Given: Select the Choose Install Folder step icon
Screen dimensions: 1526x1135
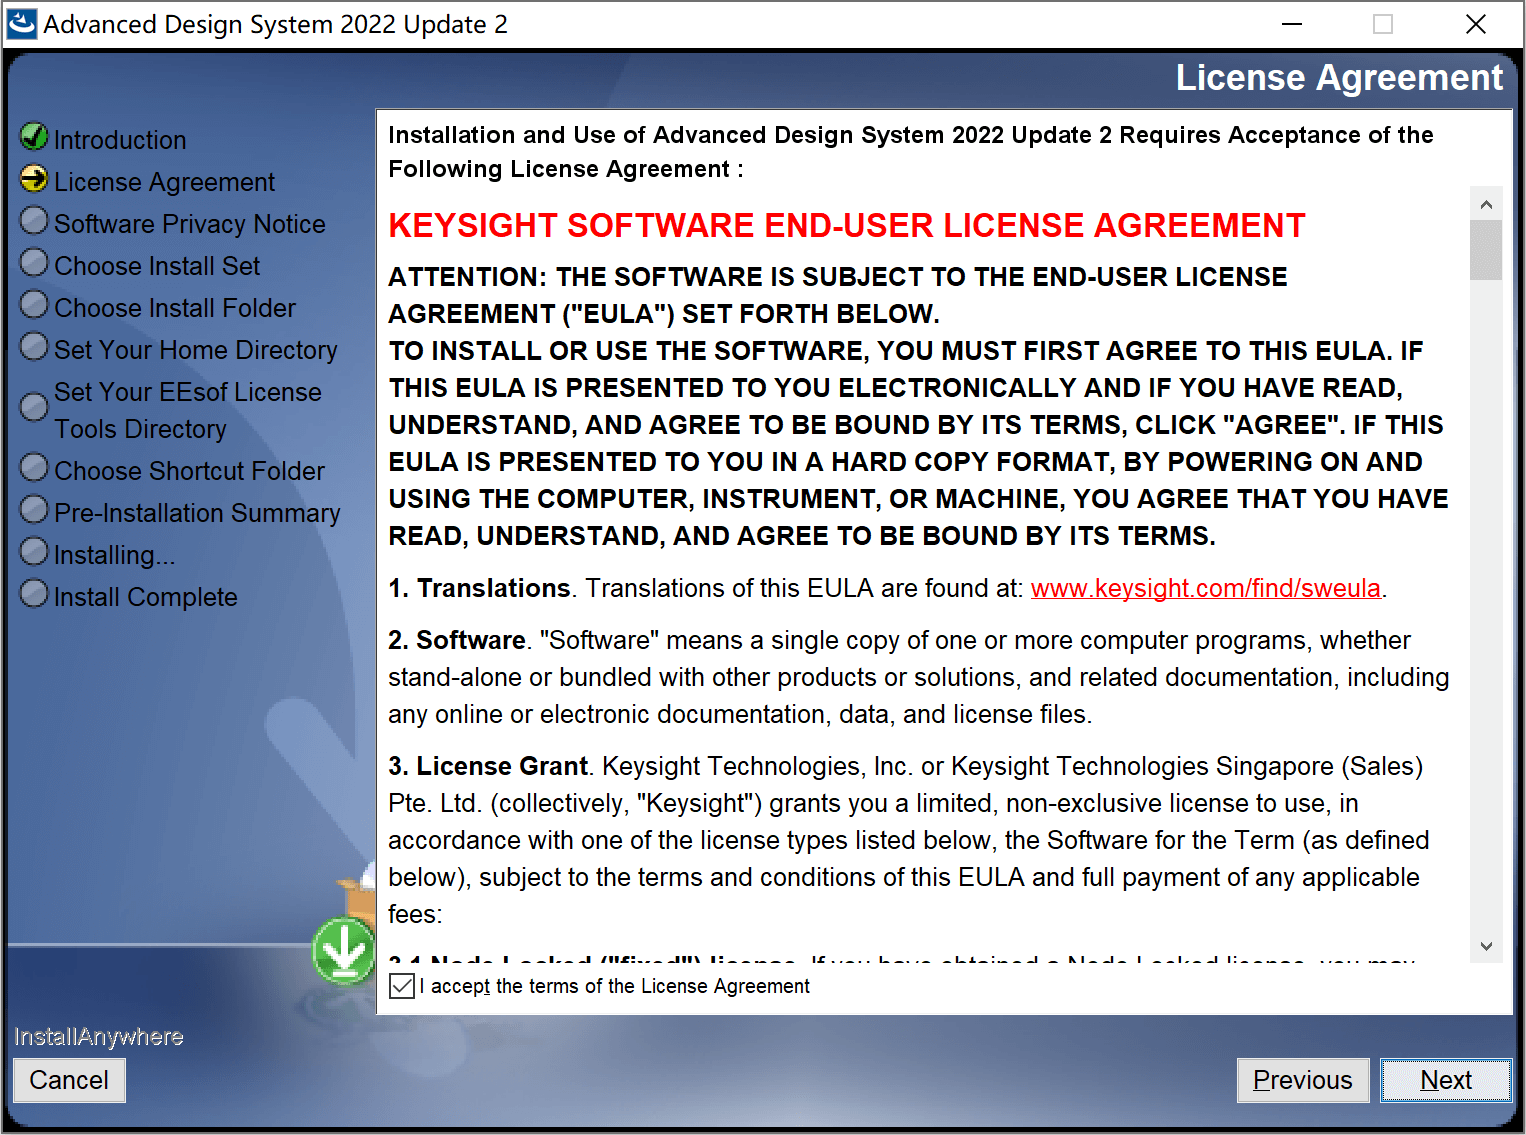Looking at the screenshot, I should tap(33, 304).
